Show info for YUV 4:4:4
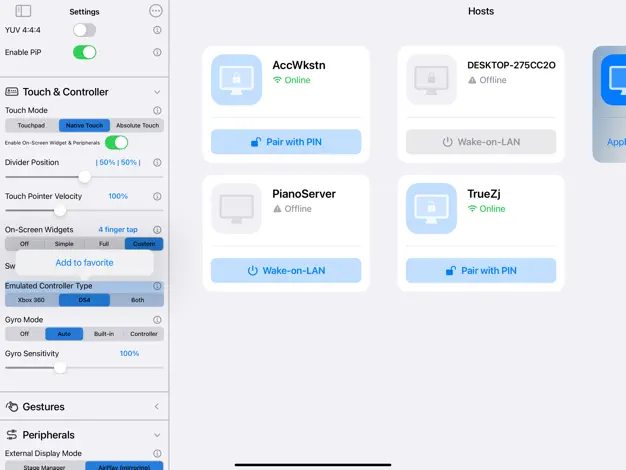 tap(157, 30)
